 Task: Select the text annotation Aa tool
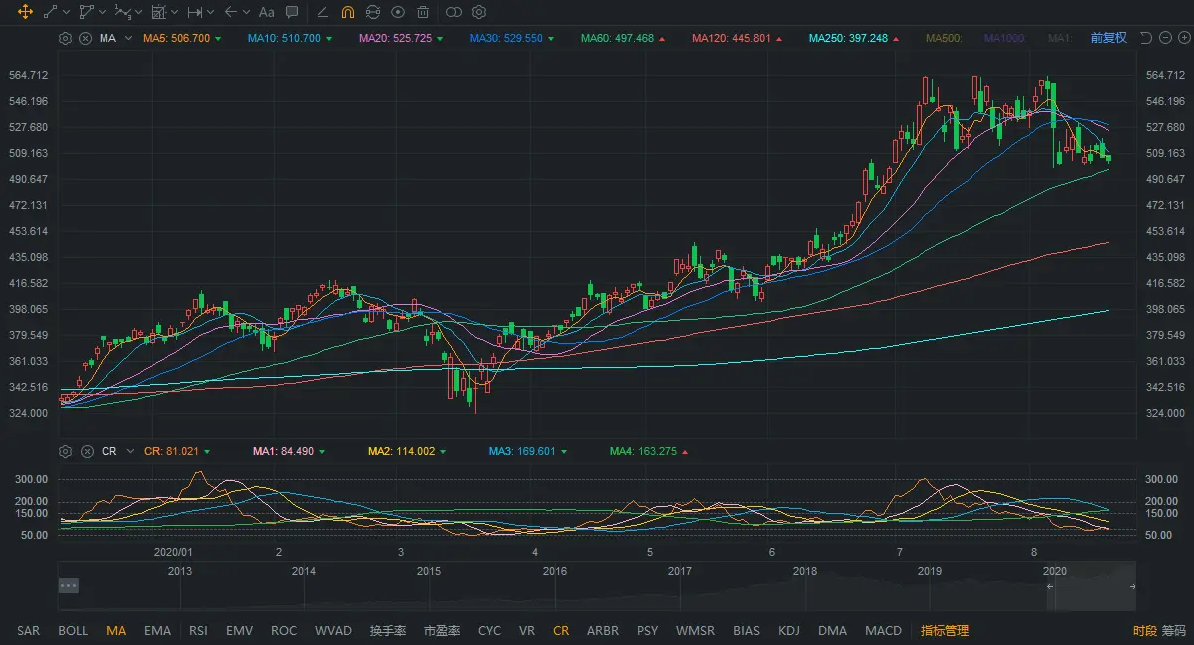click(x=266, y=12)
